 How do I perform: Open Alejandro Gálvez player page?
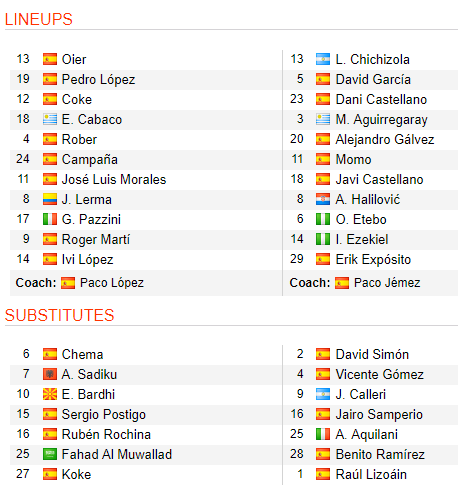pos(385,139)
